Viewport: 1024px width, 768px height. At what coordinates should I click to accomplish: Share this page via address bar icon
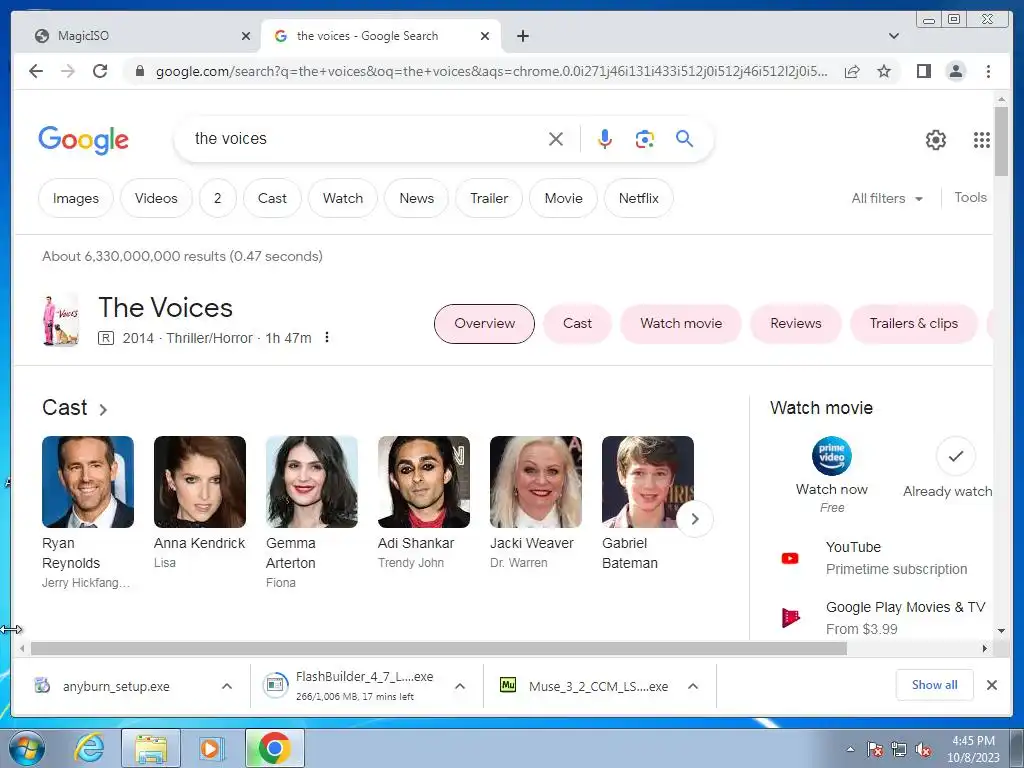coord(852,71)
